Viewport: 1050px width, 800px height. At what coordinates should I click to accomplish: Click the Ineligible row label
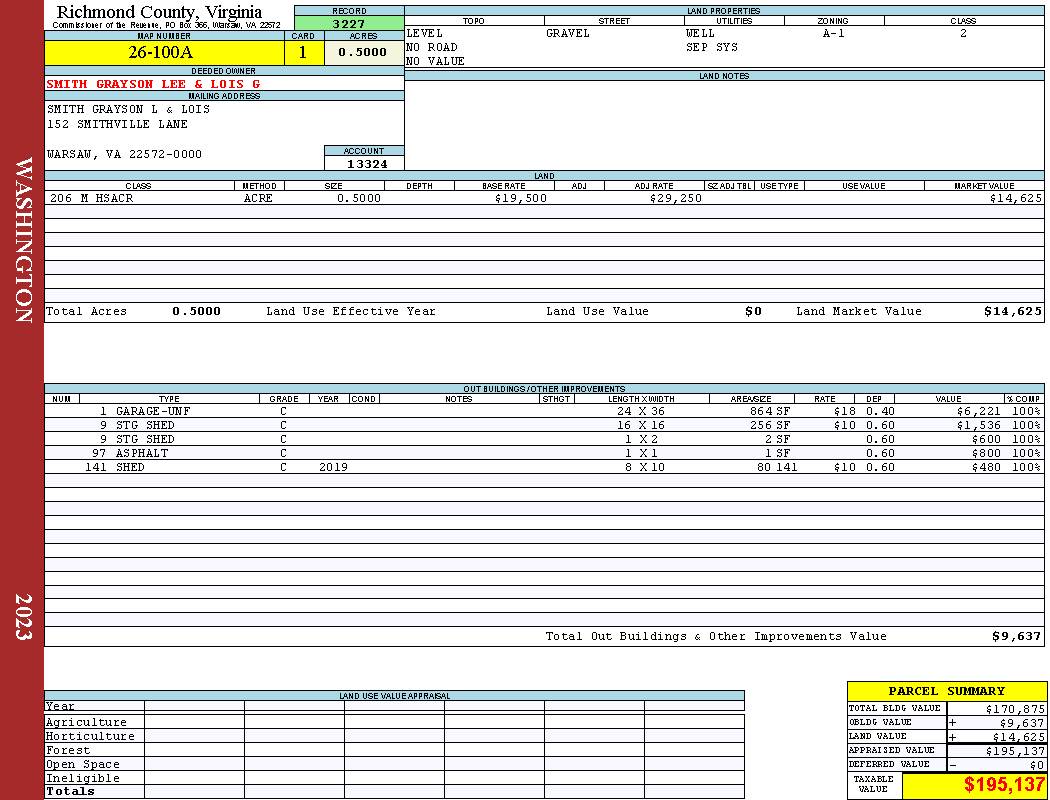pos(82,779)
